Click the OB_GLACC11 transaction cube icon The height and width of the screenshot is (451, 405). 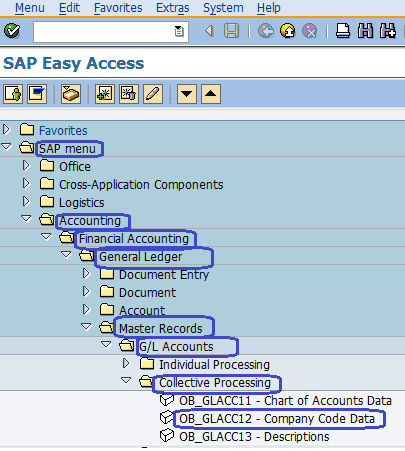tap(167, 400)
